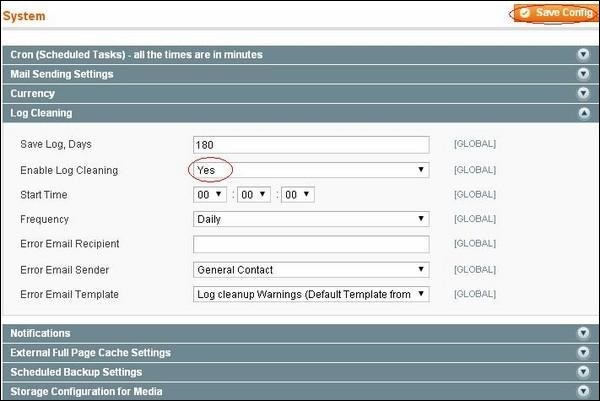Open the Start Time seconds dropdown

[x=298, y=195]
